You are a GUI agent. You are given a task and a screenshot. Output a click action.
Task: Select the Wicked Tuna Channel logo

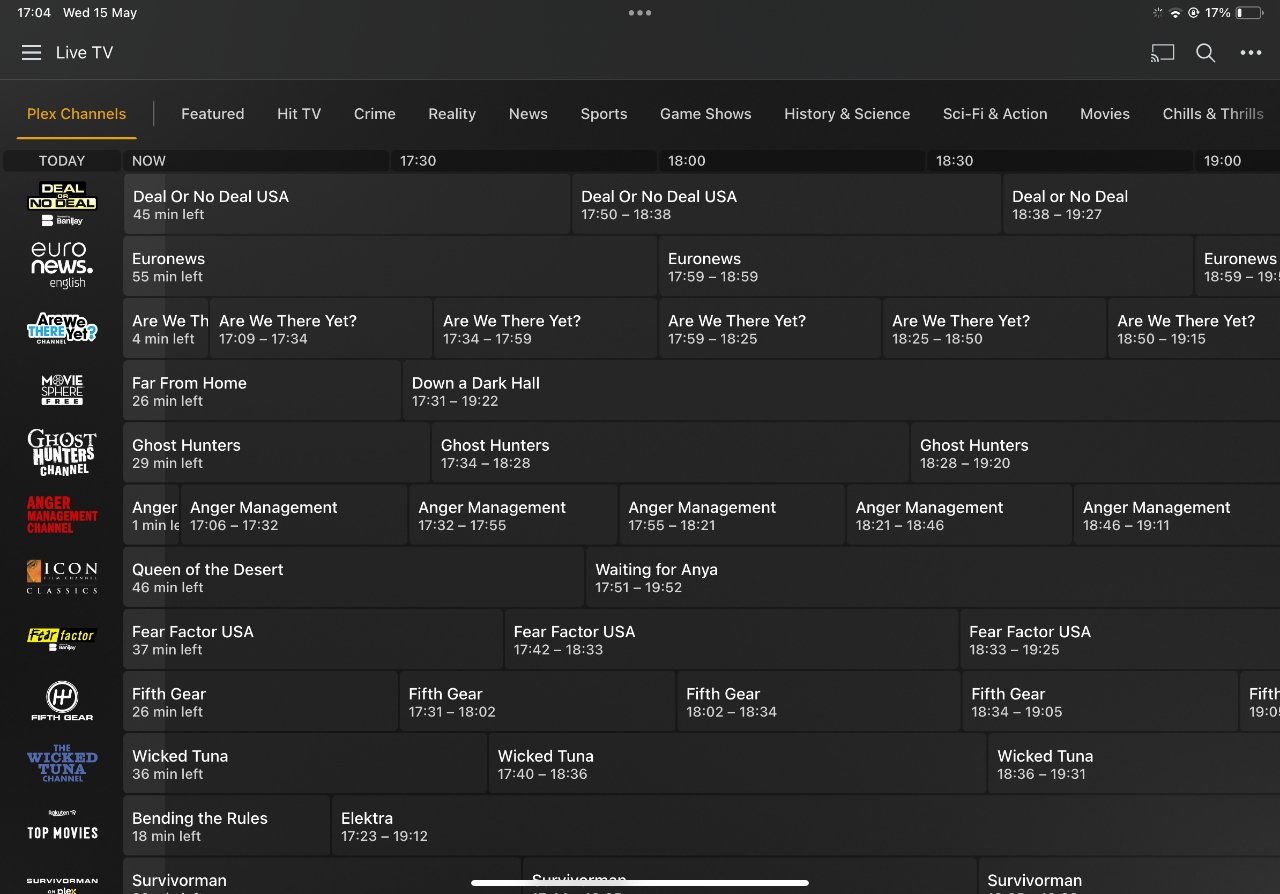point(62,763)
